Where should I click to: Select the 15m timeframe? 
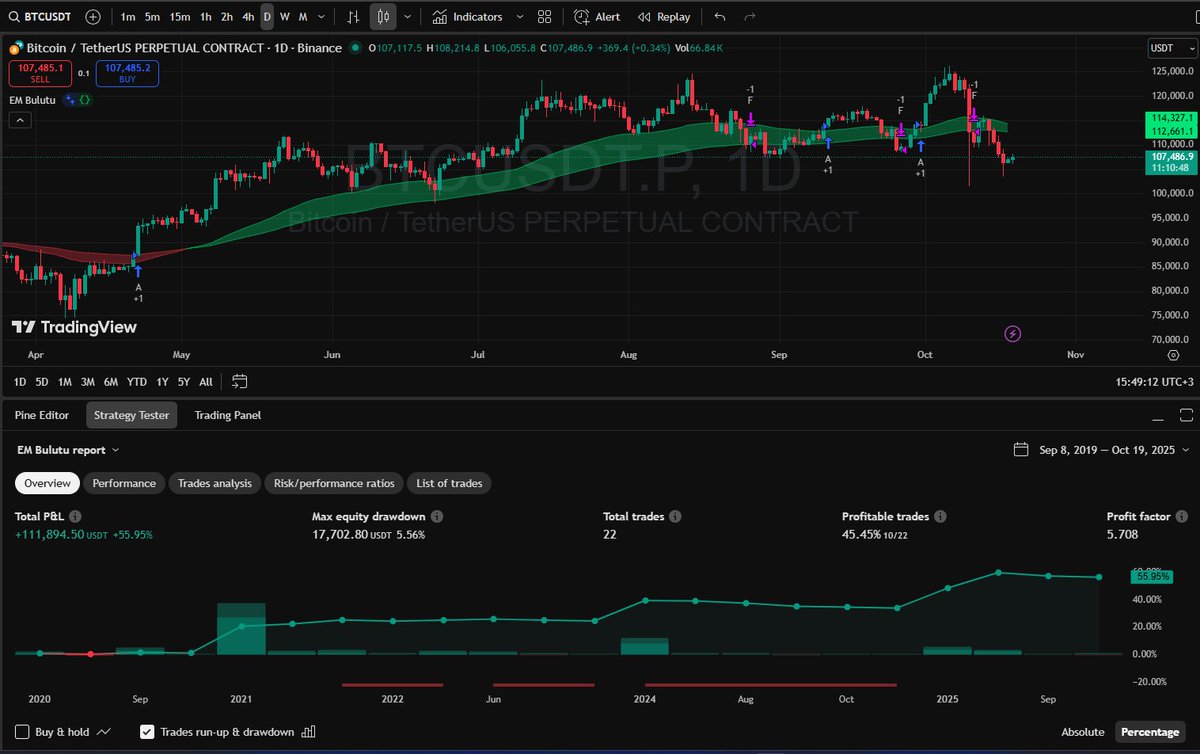click(180, 17)
